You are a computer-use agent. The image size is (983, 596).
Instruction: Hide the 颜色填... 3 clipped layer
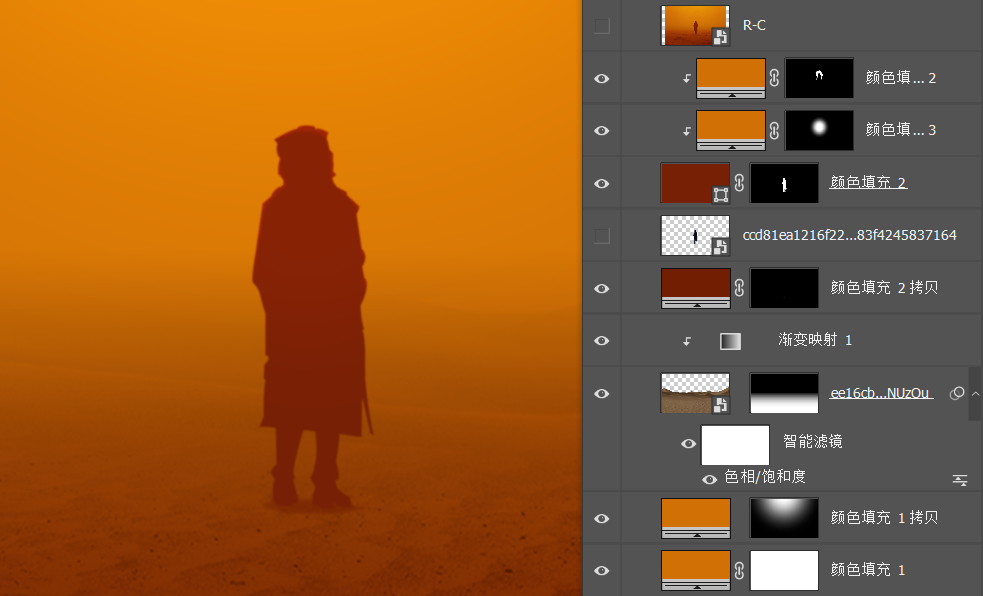point(601,130)
